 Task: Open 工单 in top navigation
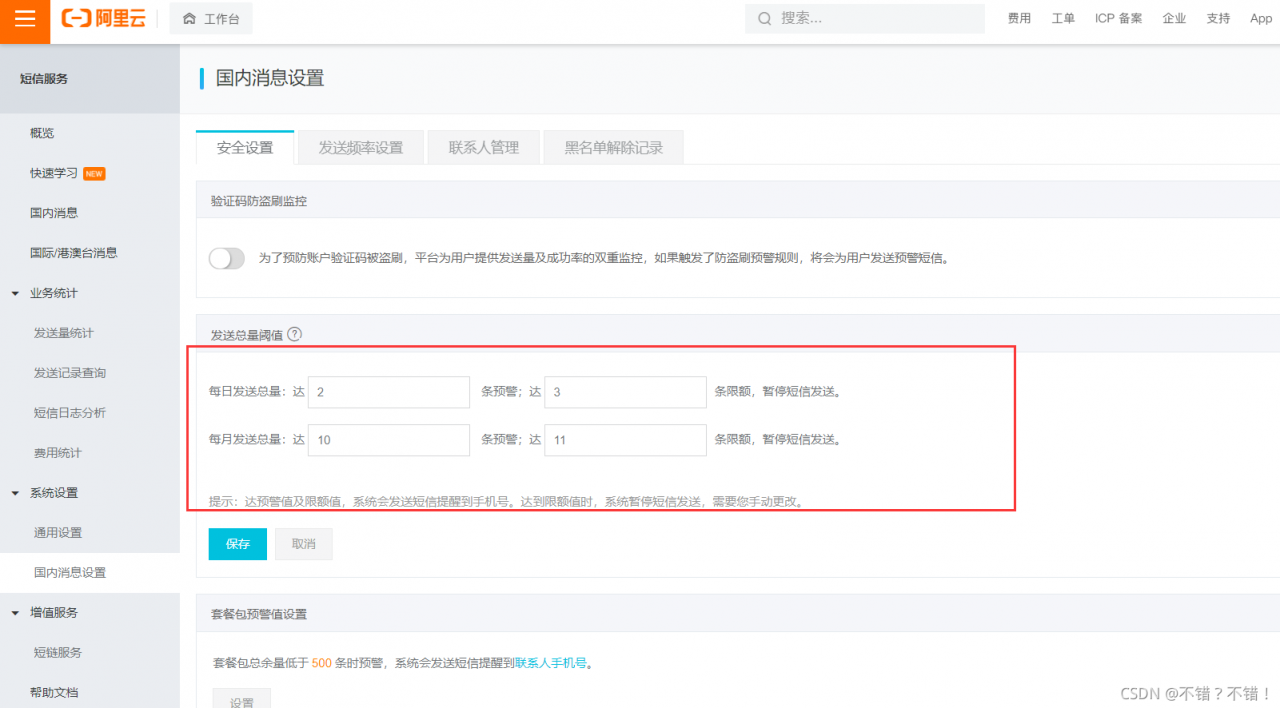coord(1063,19)
